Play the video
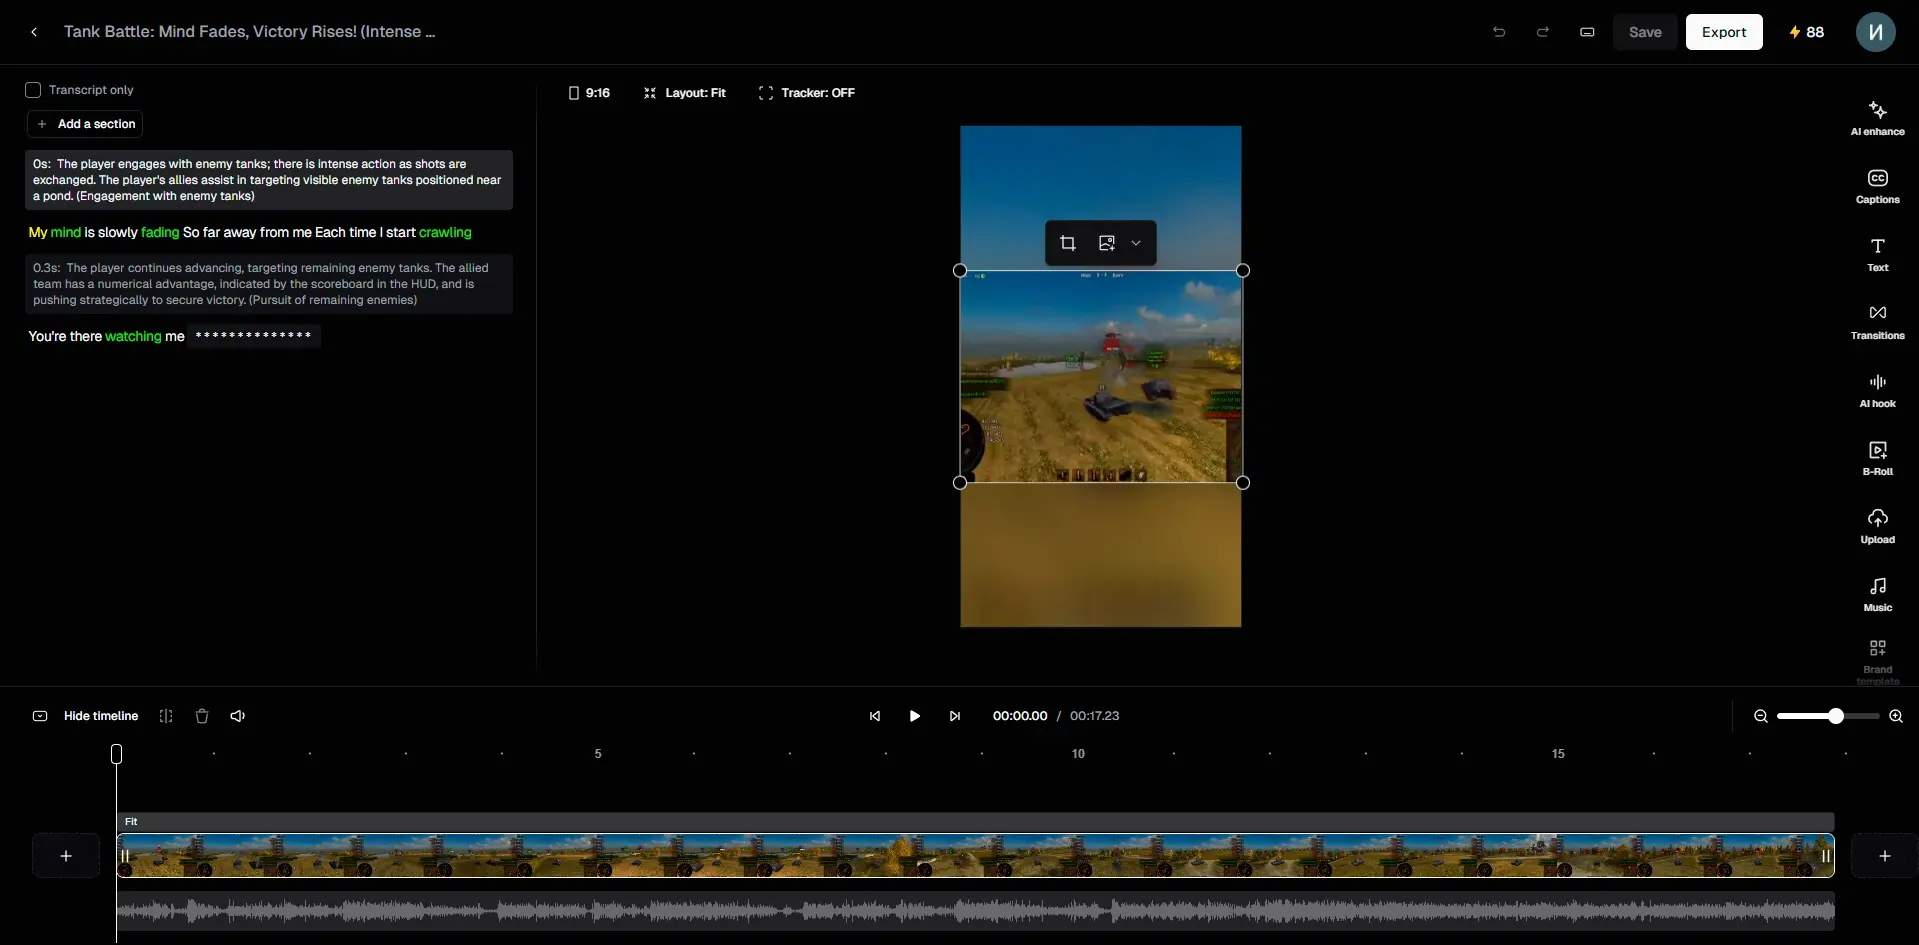1919x945 pixels. (x=914, y=716)
